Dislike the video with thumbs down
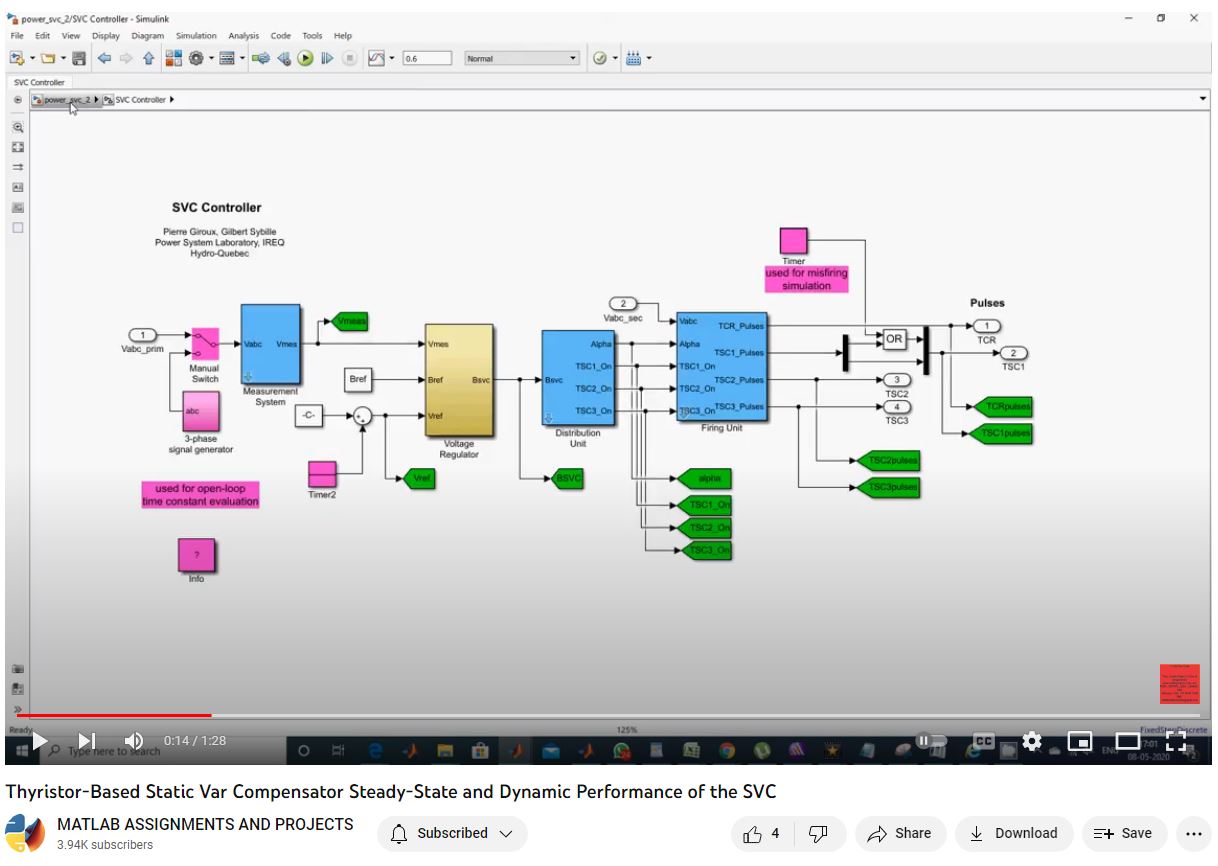This screenshot has height=866, width=1218. 817,833
